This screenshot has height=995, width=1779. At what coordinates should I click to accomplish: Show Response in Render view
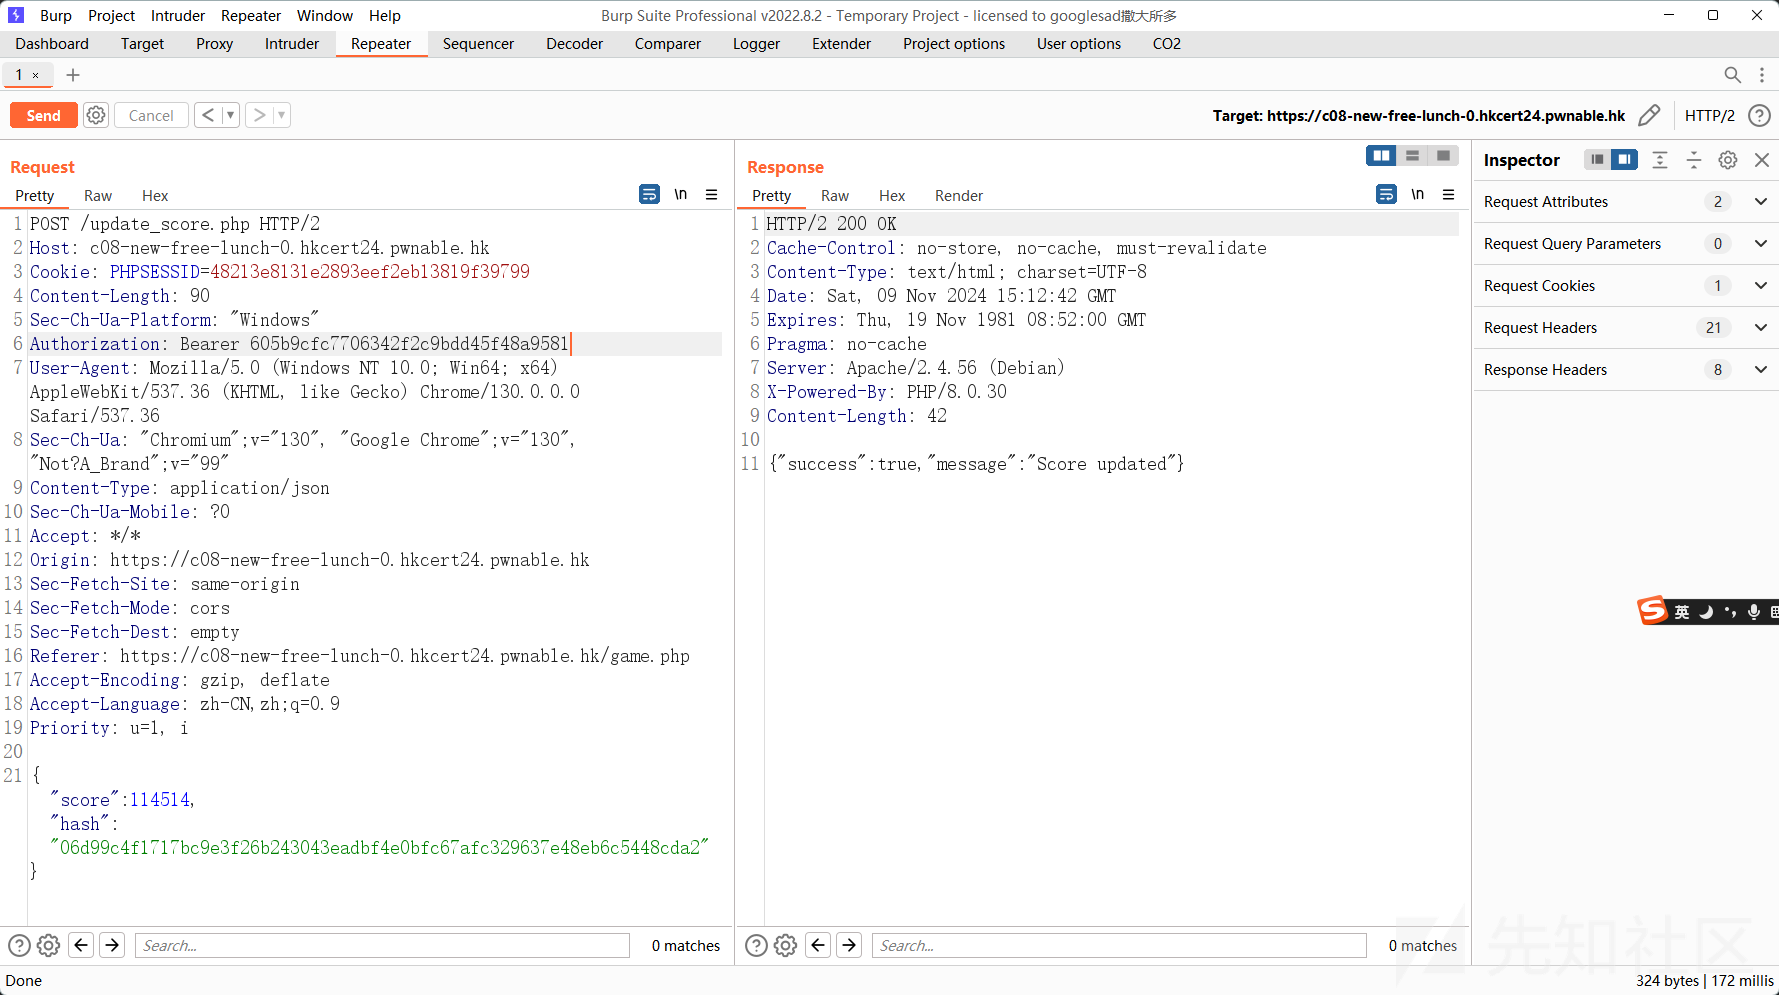click(959, 196)
